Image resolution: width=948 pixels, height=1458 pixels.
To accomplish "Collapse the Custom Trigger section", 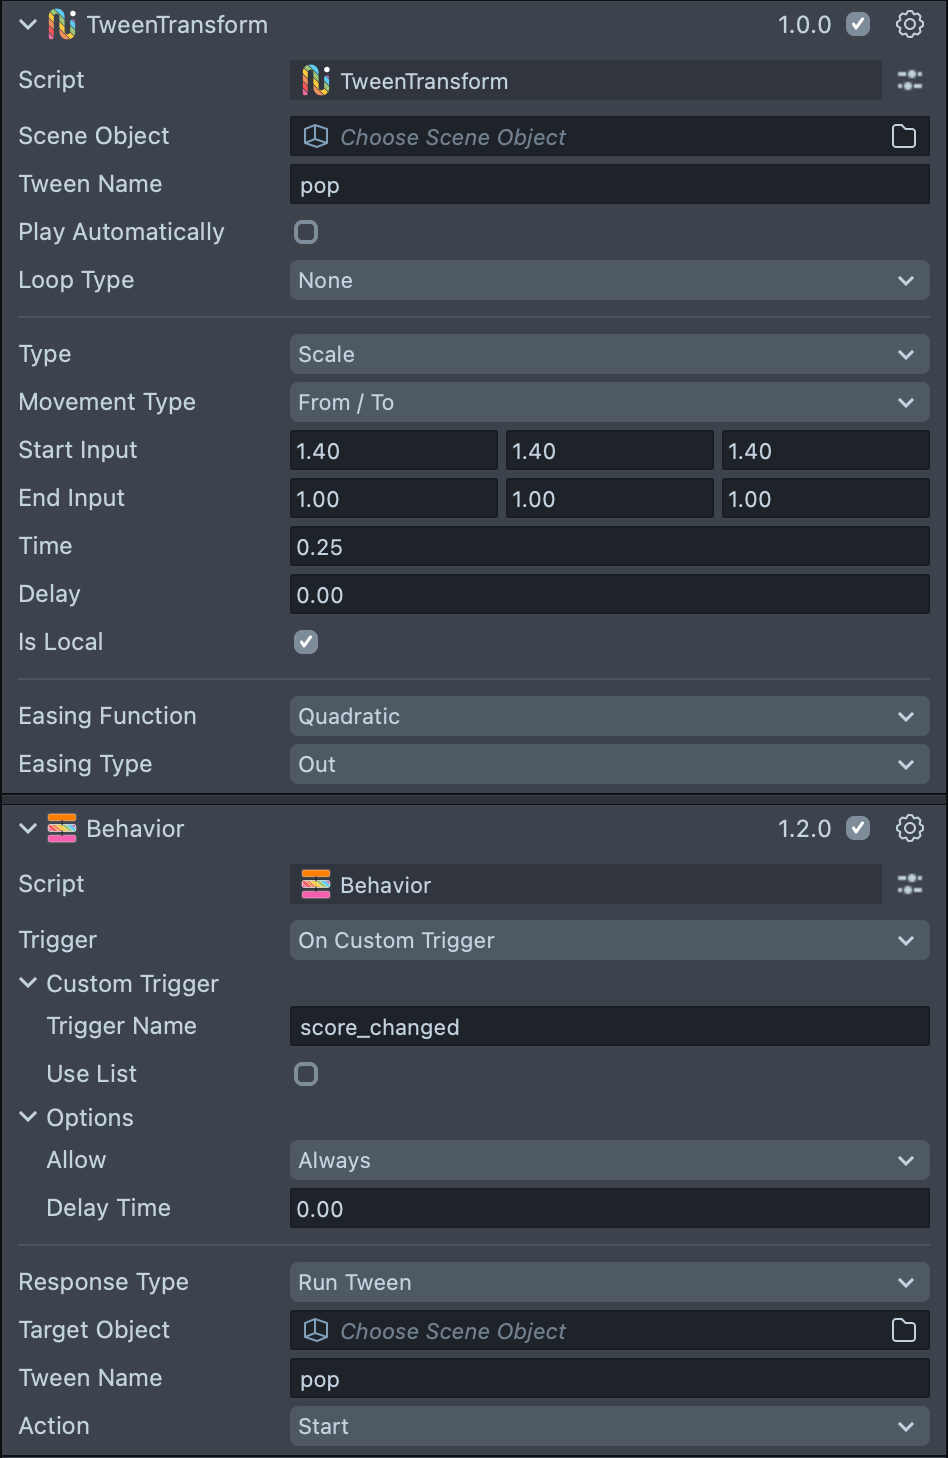I will tap(28, 983).
